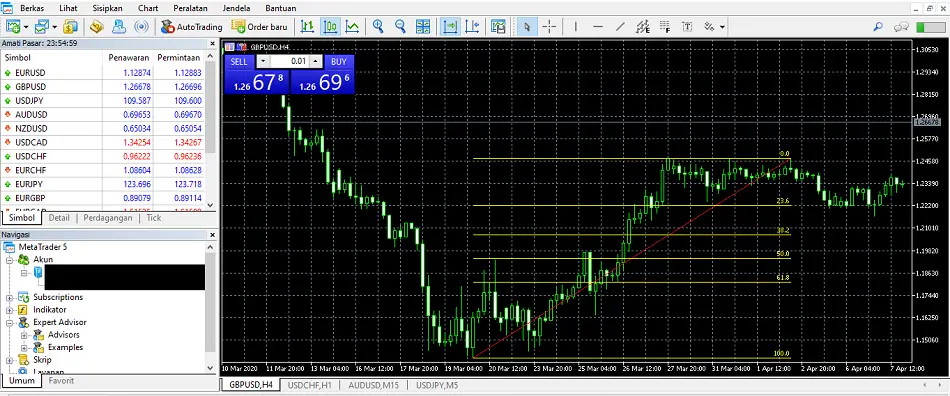This screenshot has width=950, height=396.
Task: Select the equidistant channel tool
Action: pos(643,27)
